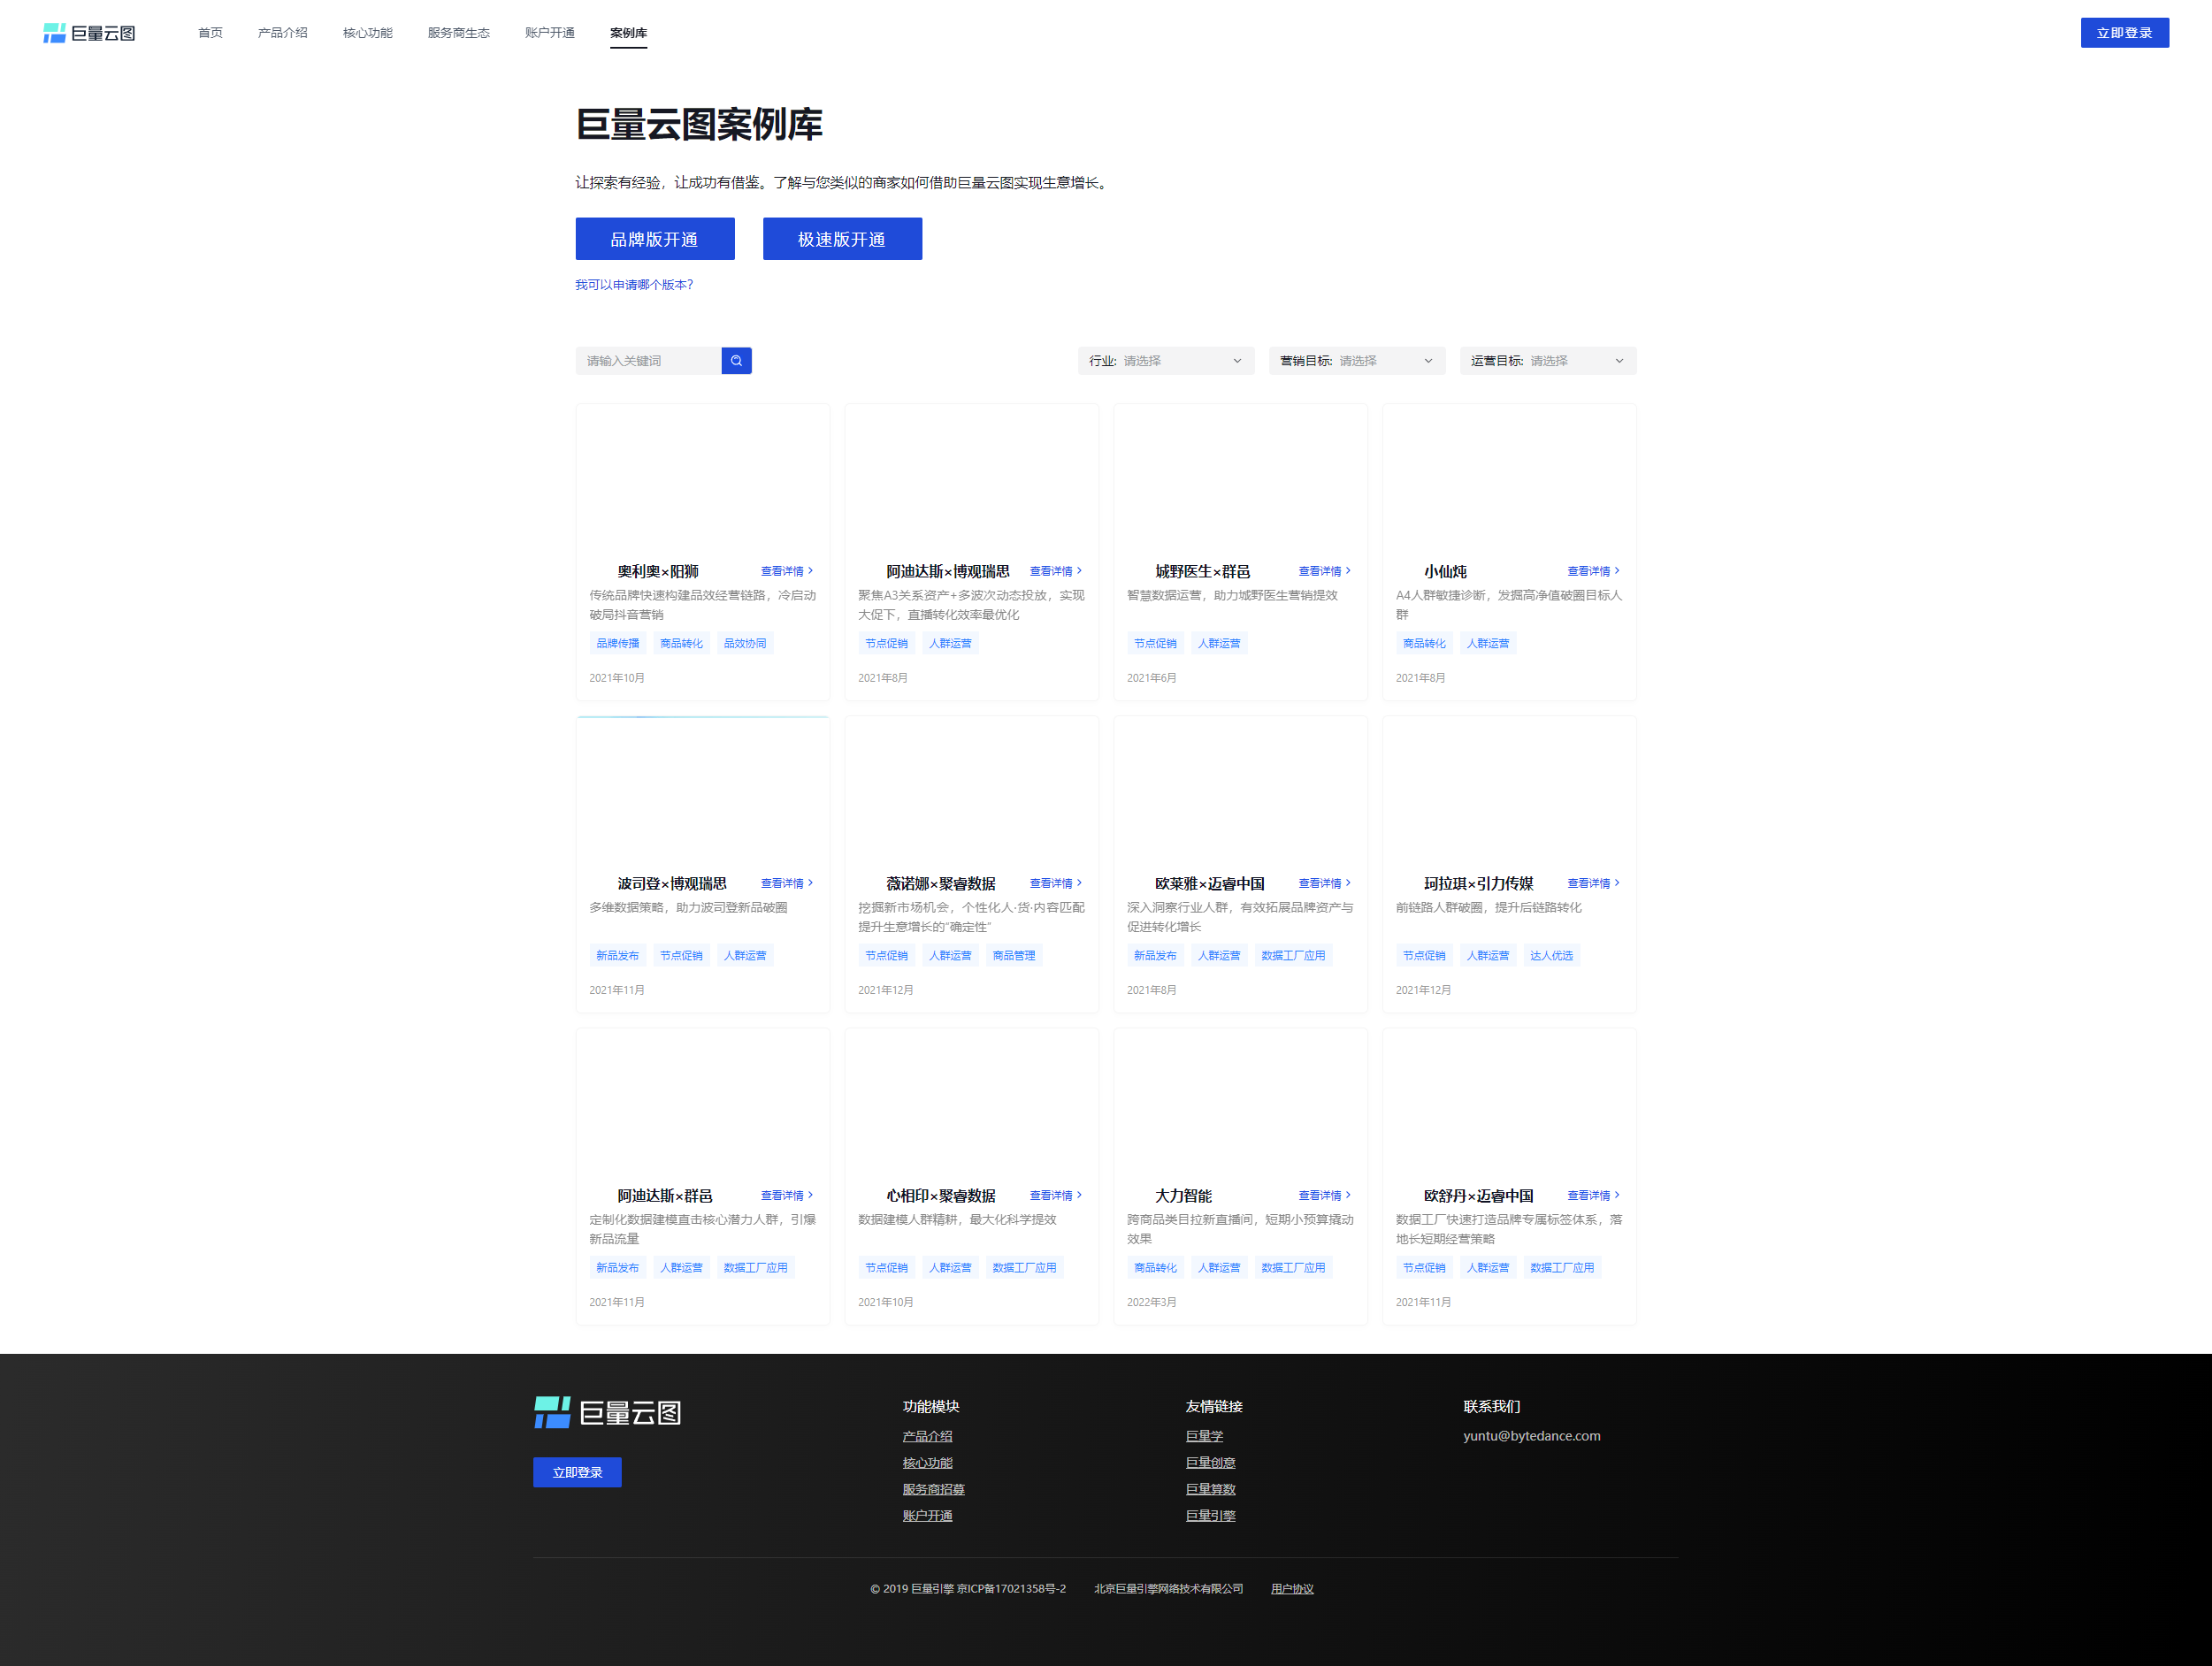Screen dimensions: 2212x1666
Task: Click the 巨量云图 logo in footer
Action: pyautogui.click(x=607, y=1412)
